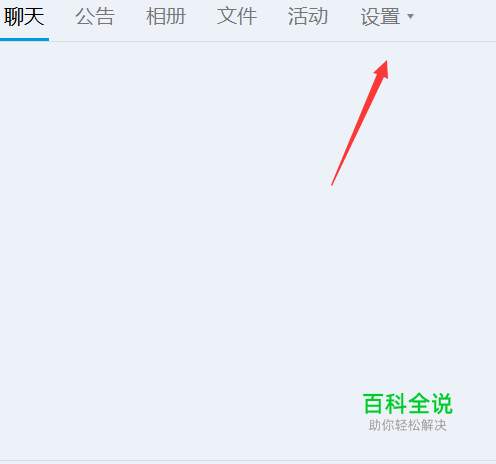Return to the chat view via 聊天

[24, 16]
